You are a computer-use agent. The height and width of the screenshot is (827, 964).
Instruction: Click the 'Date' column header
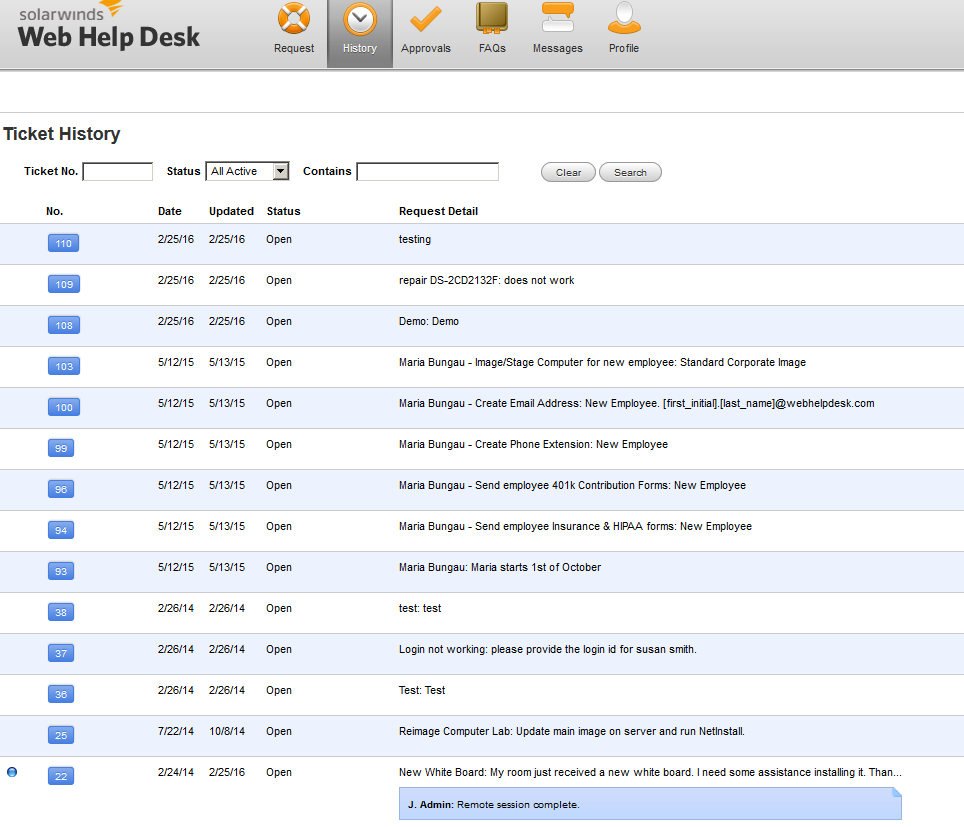tap(170, 211)
